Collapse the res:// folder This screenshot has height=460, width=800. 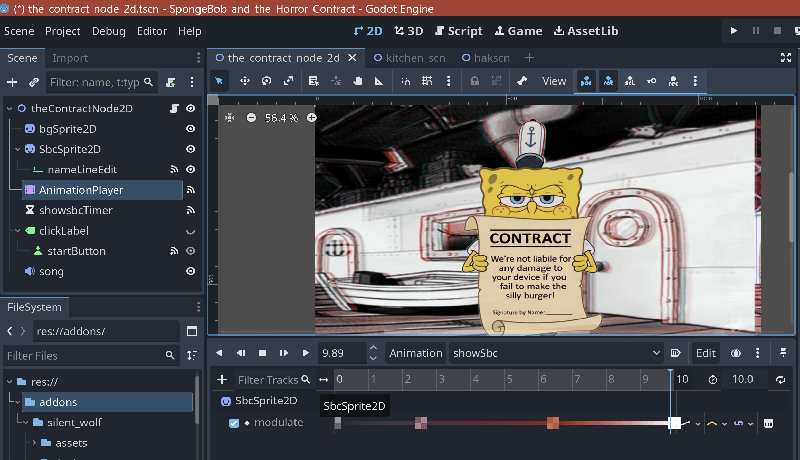[x=9, y=381]
